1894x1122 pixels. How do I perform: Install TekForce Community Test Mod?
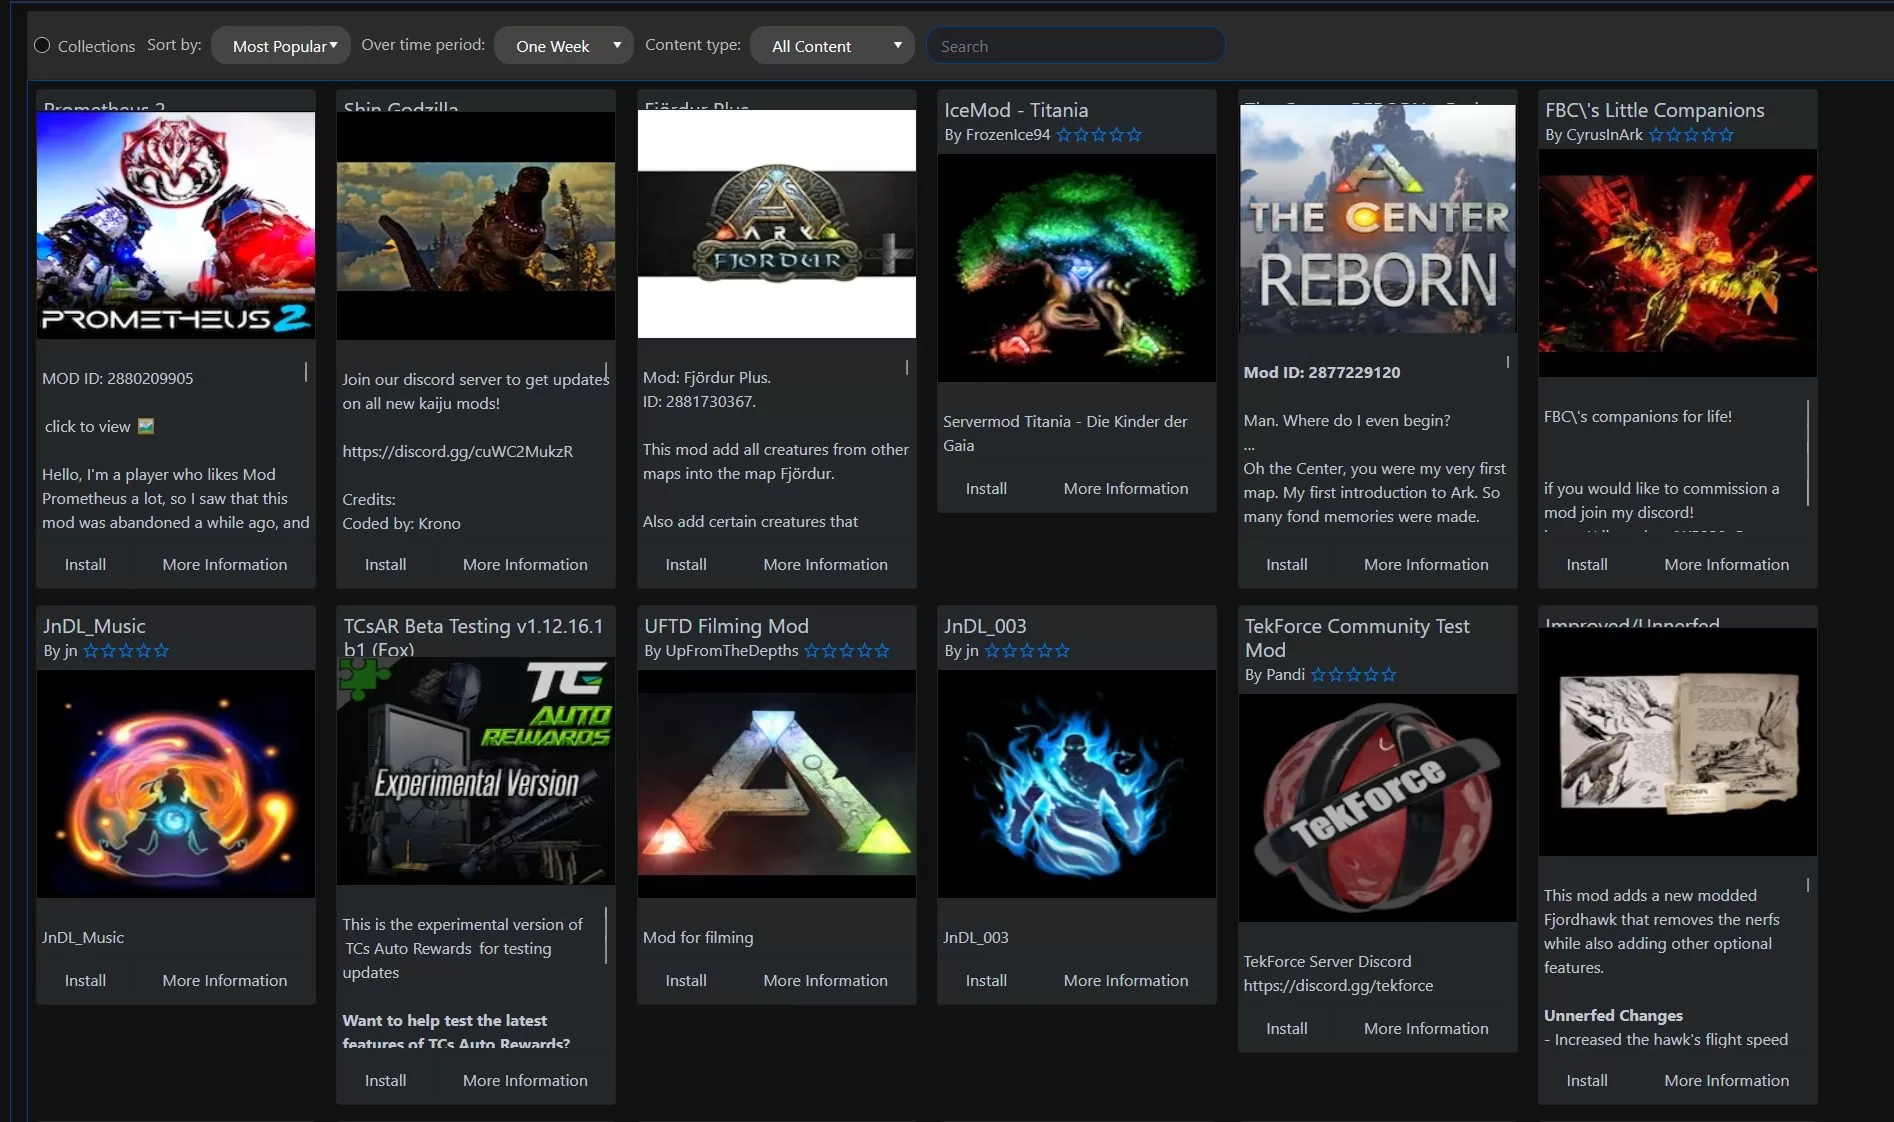point(1287,1028)
